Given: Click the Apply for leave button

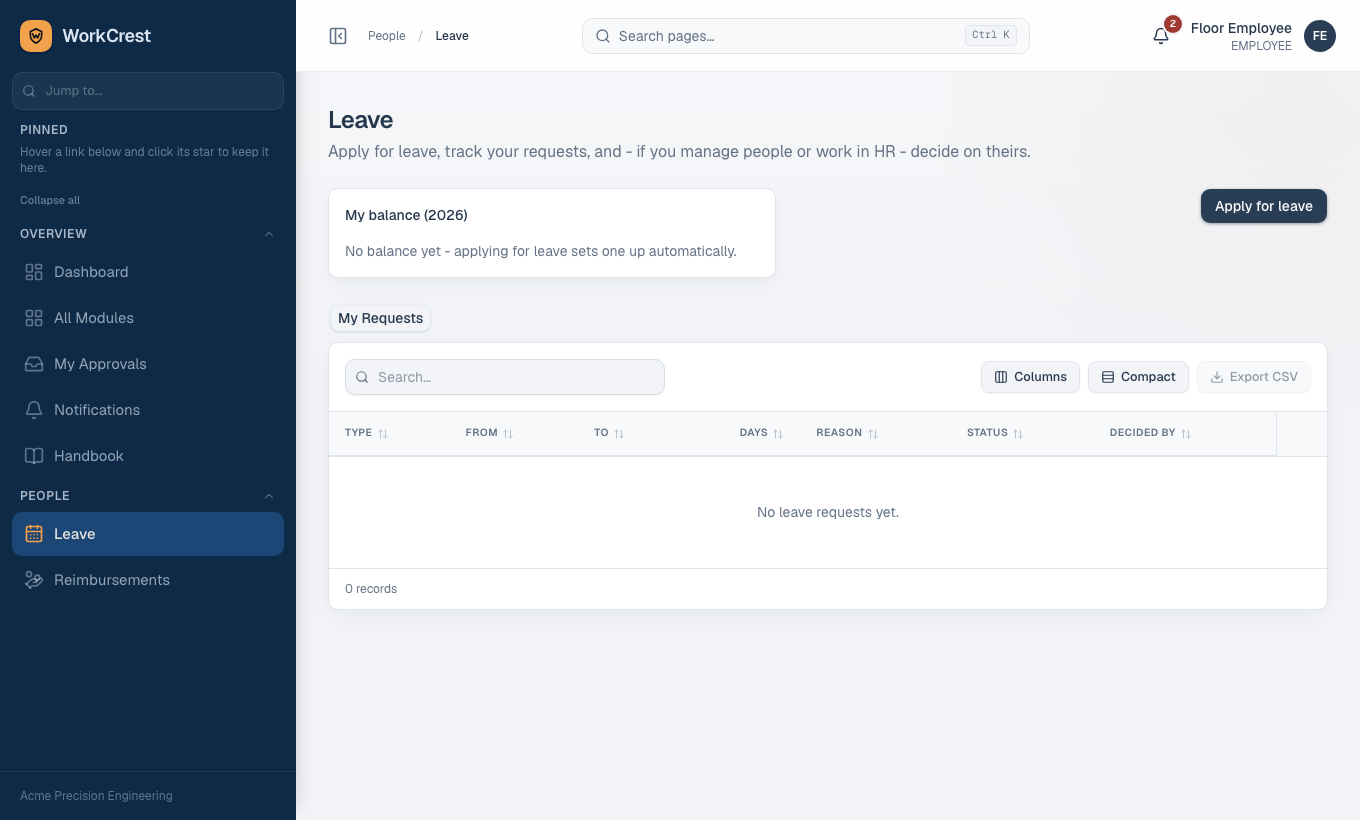Looking at the screenshot, I should click(x=1264, y=206).
